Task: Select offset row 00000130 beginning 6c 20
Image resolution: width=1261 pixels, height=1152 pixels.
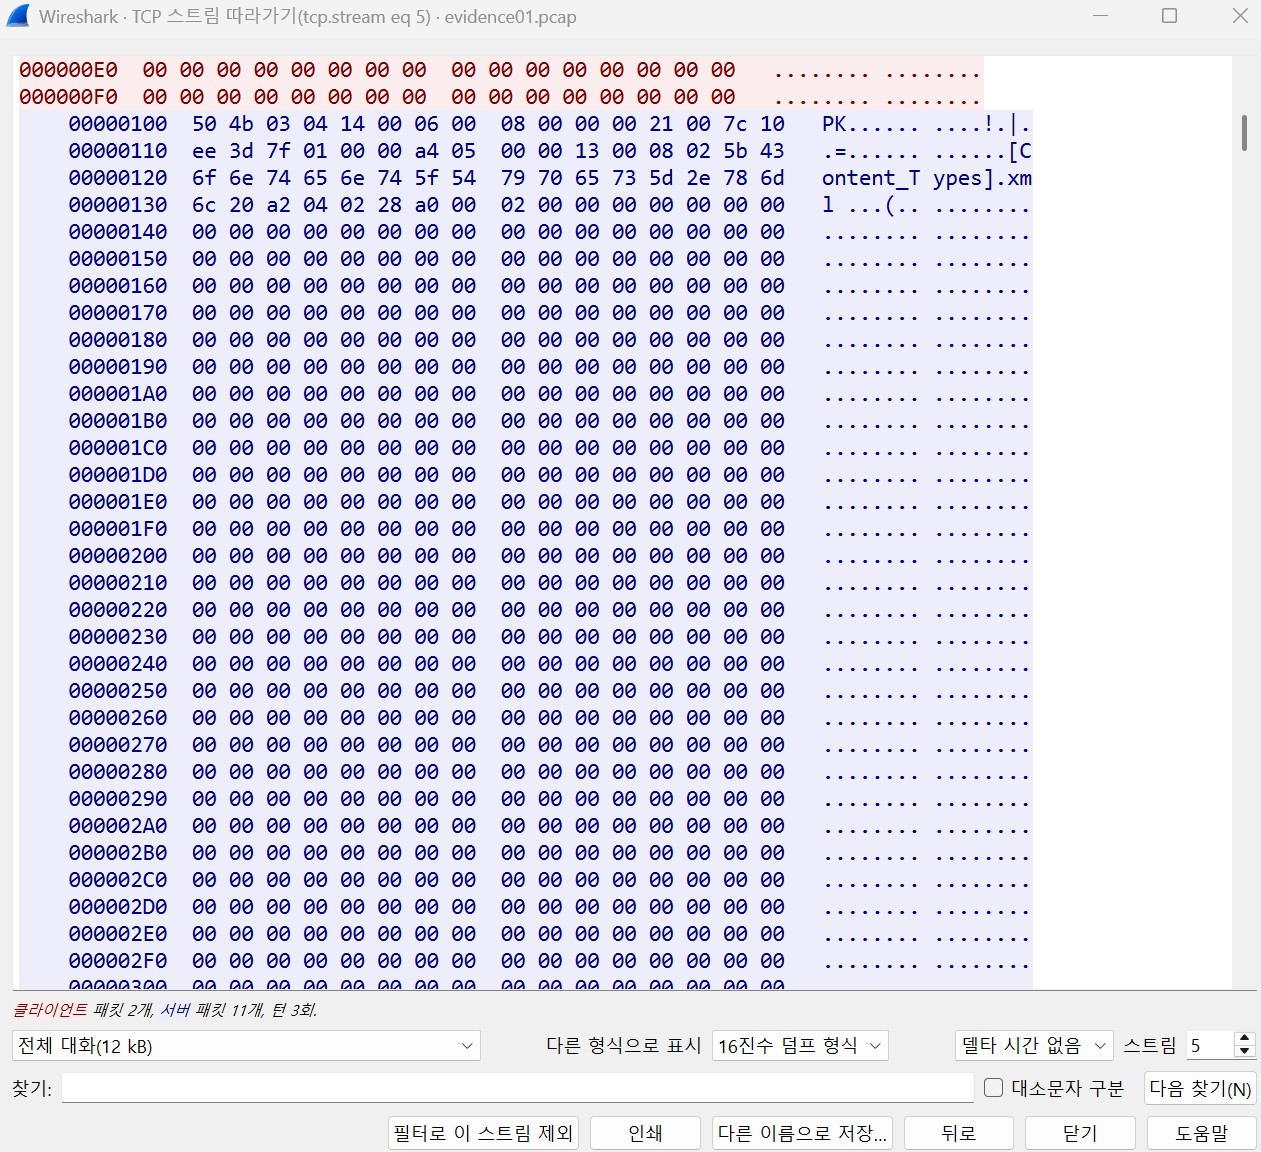Action: [x=550, y=205]
